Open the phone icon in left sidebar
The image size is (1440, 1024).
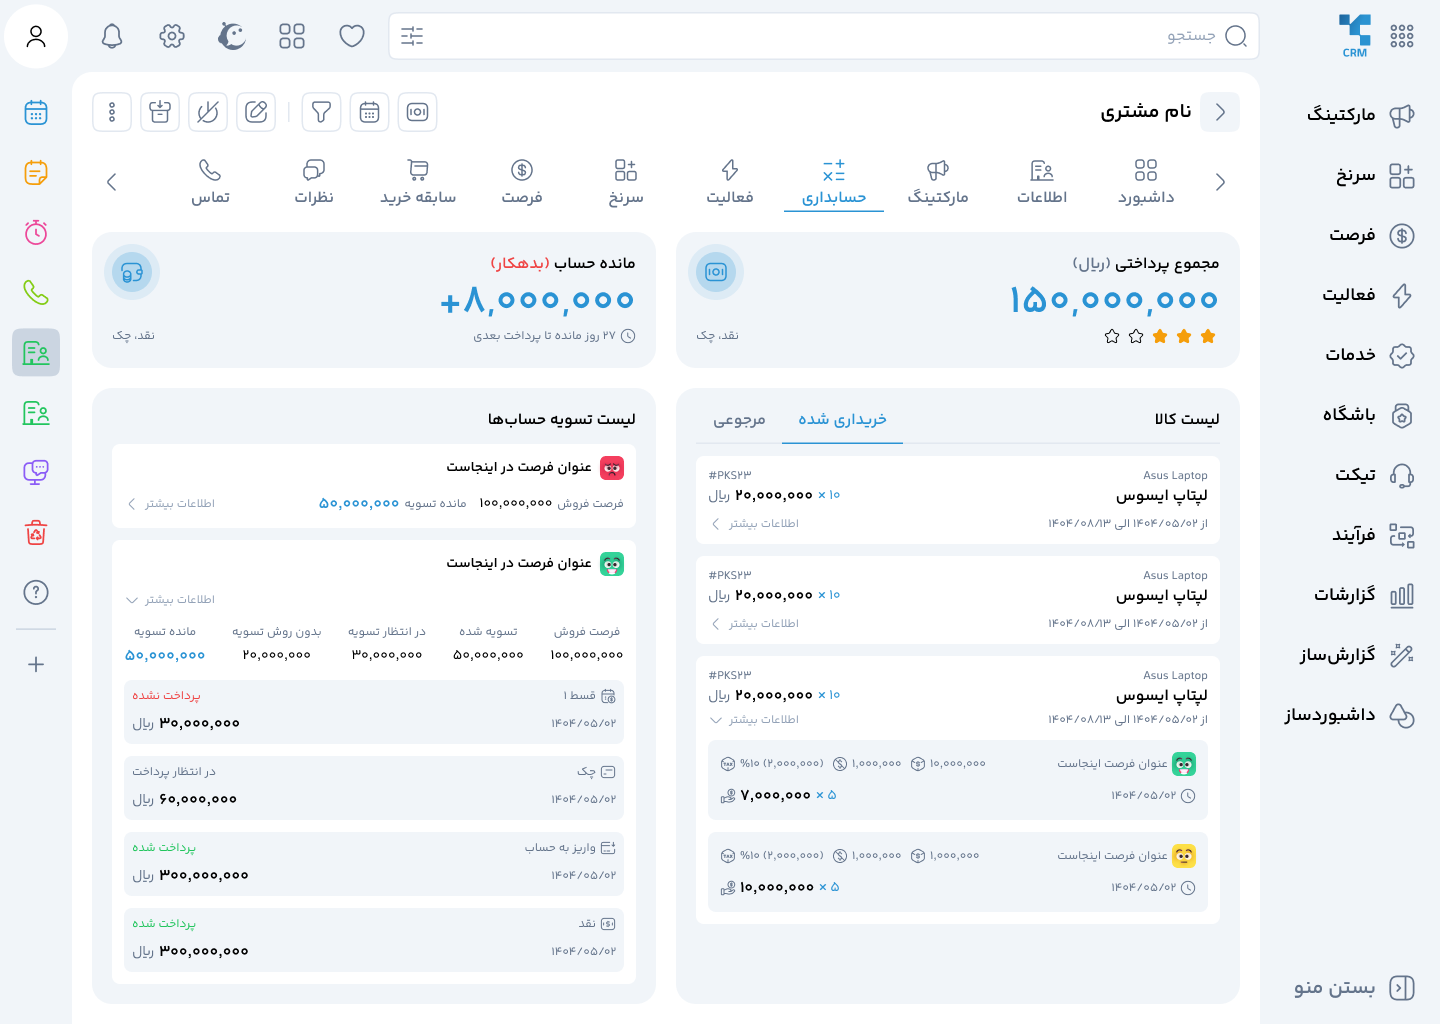point(36,293)
